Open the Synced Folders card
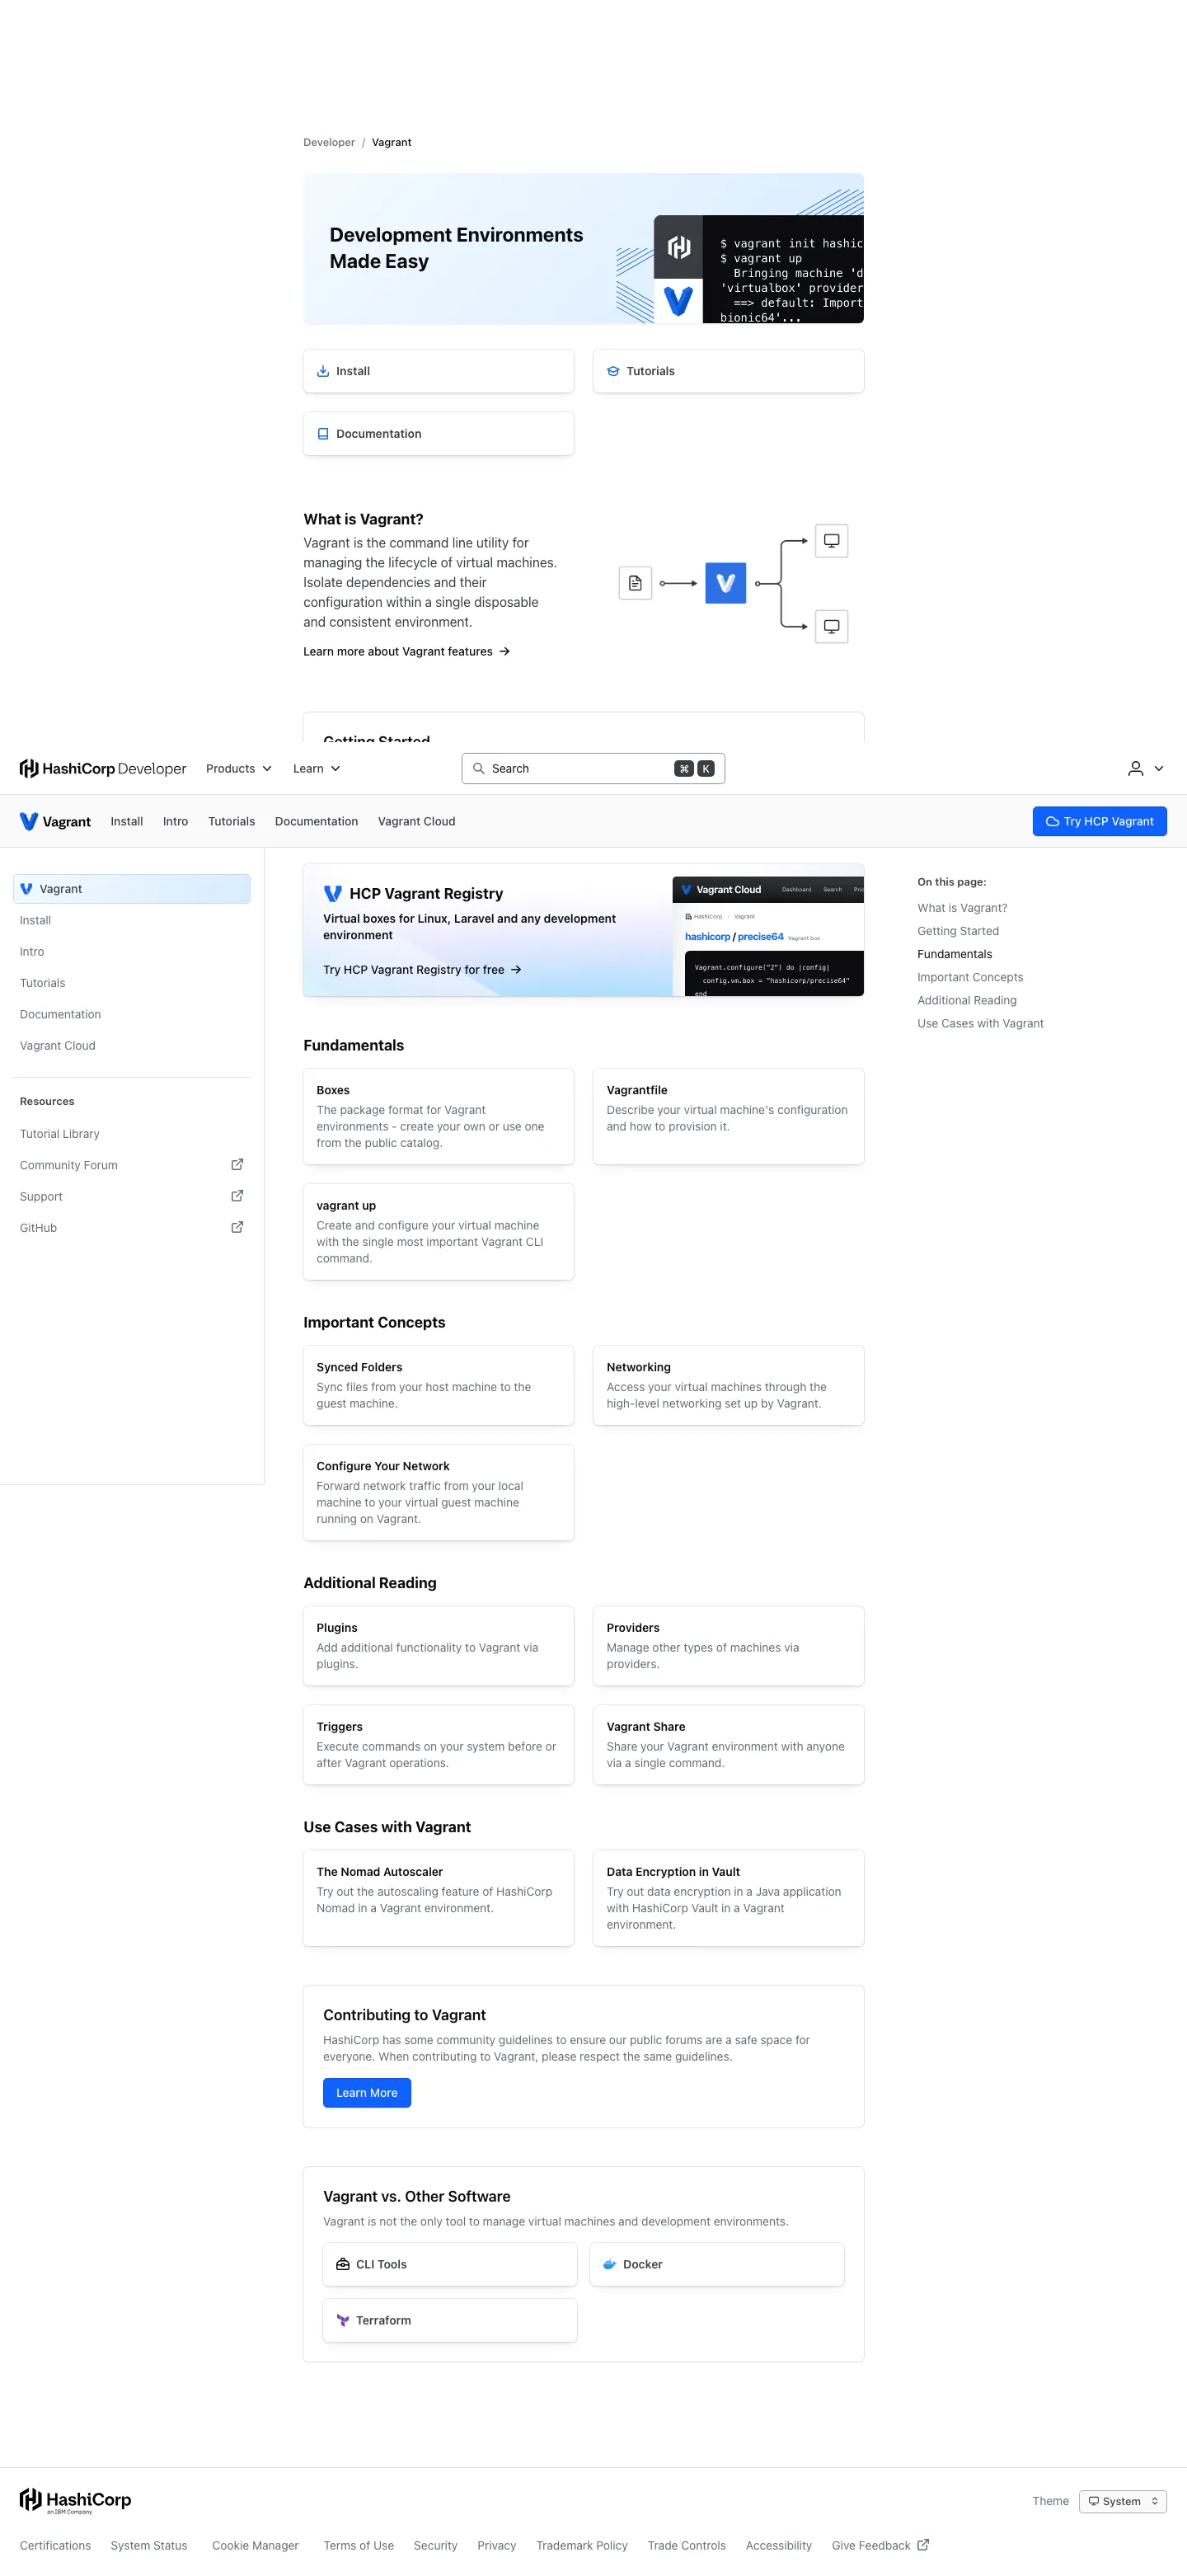The height and width of the screenshot is (2576, 1187). (x=439, y=1385)
